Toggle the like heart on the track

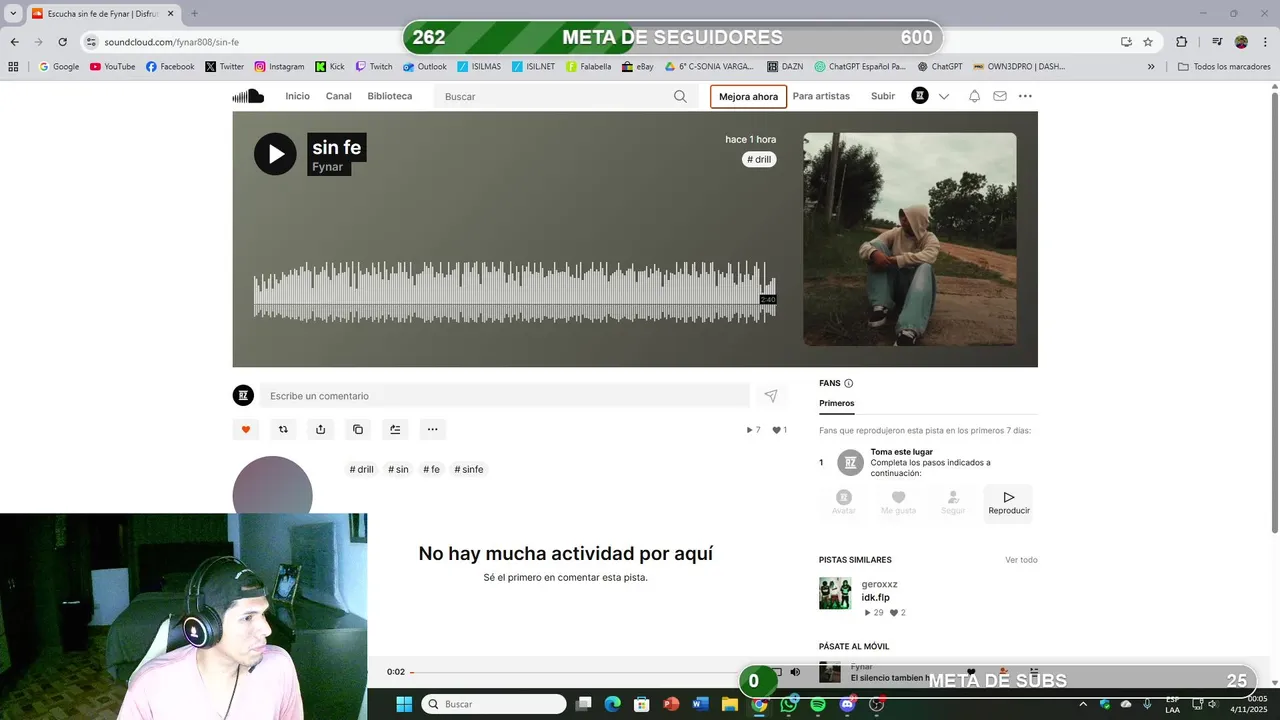tap(246, 429)
